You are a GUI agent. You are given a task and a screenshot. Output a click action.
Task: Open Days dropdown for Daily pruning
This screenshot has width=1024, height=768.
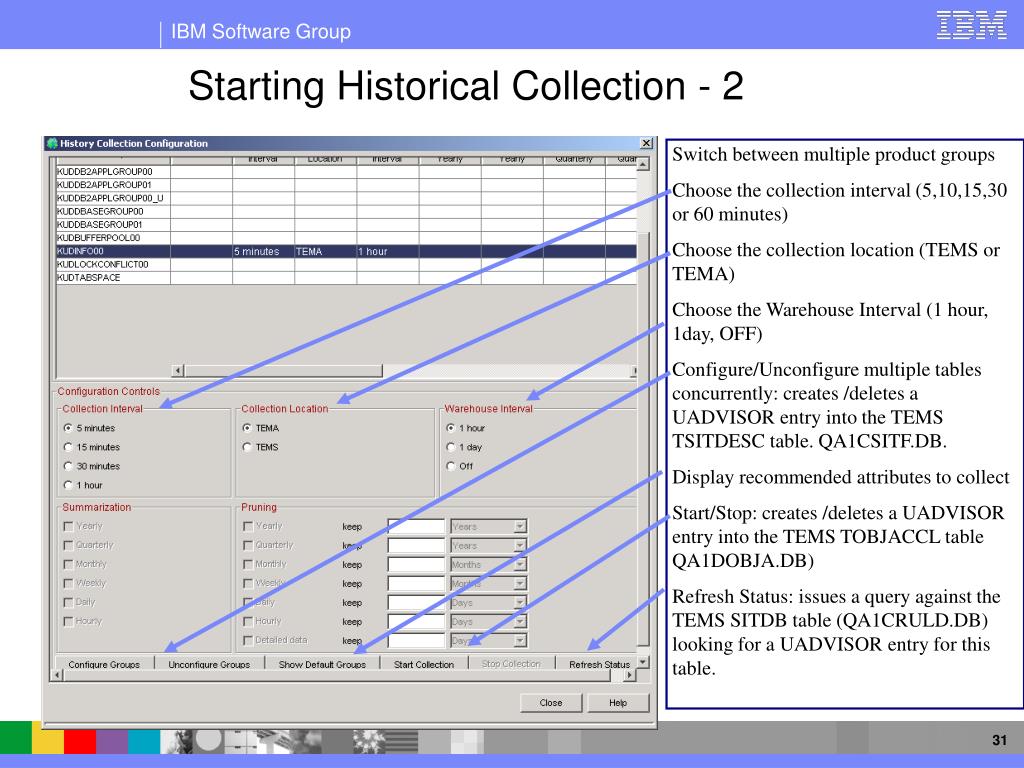[x=520, y=602]
